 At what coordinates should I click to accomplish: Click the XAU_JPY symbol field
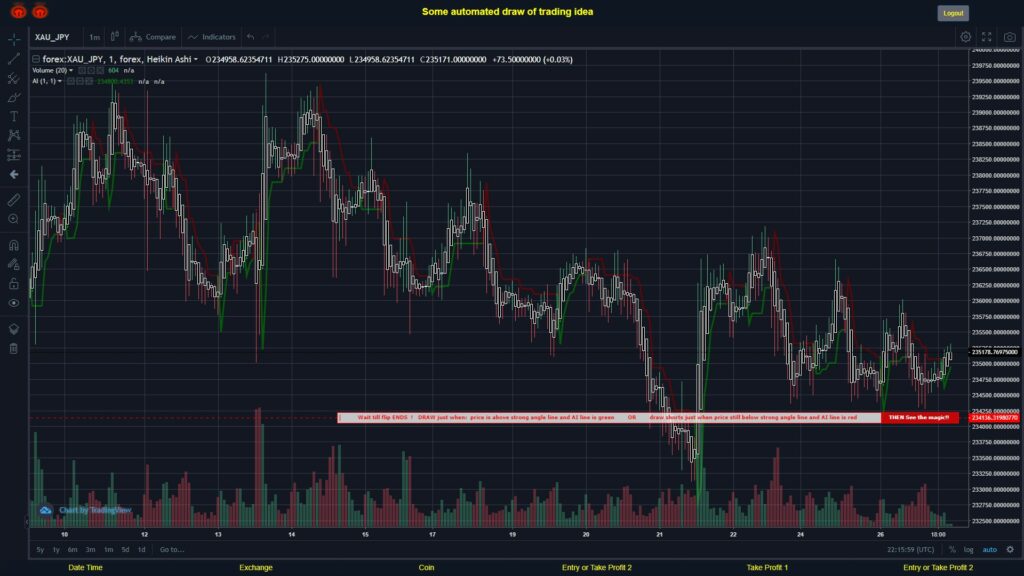click(x=52, y=37)
